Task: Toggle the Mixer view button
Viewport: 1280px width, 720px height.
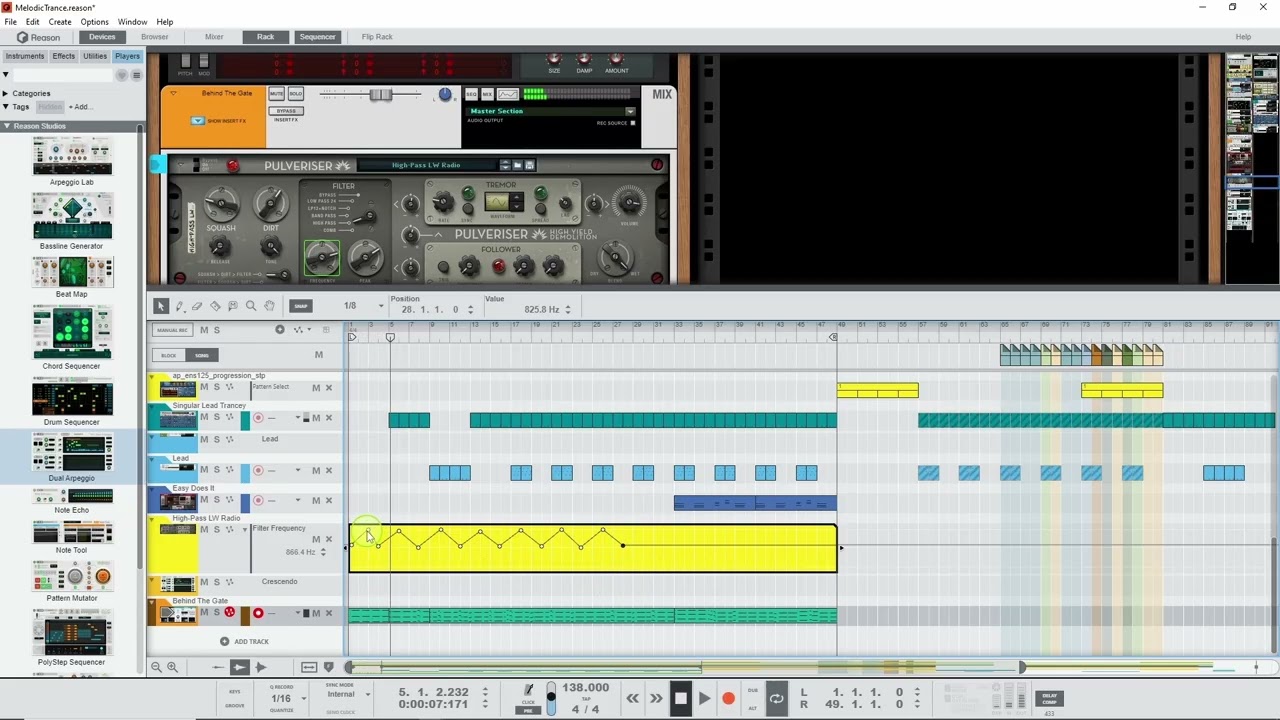Action: pyautogui.click(x=214, y=37)
